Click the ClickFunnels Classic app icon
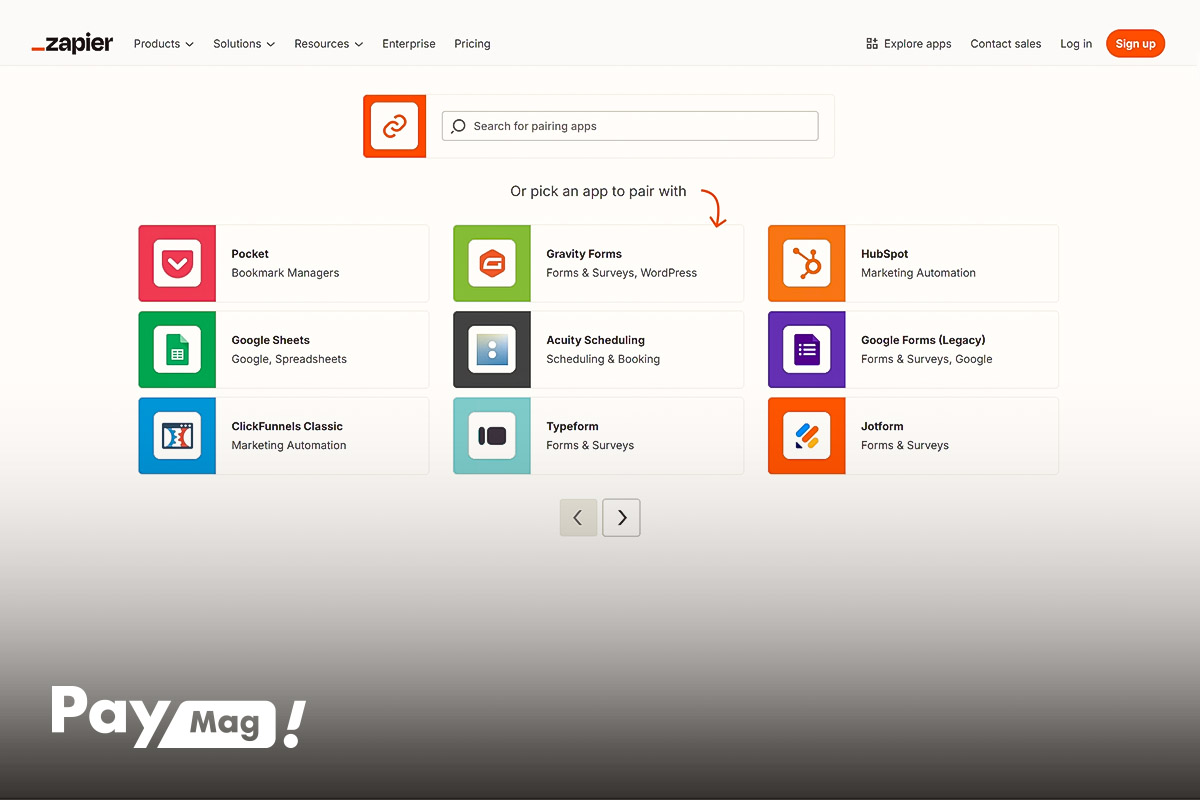The image size is (1200, 800). tap(177, 436)
